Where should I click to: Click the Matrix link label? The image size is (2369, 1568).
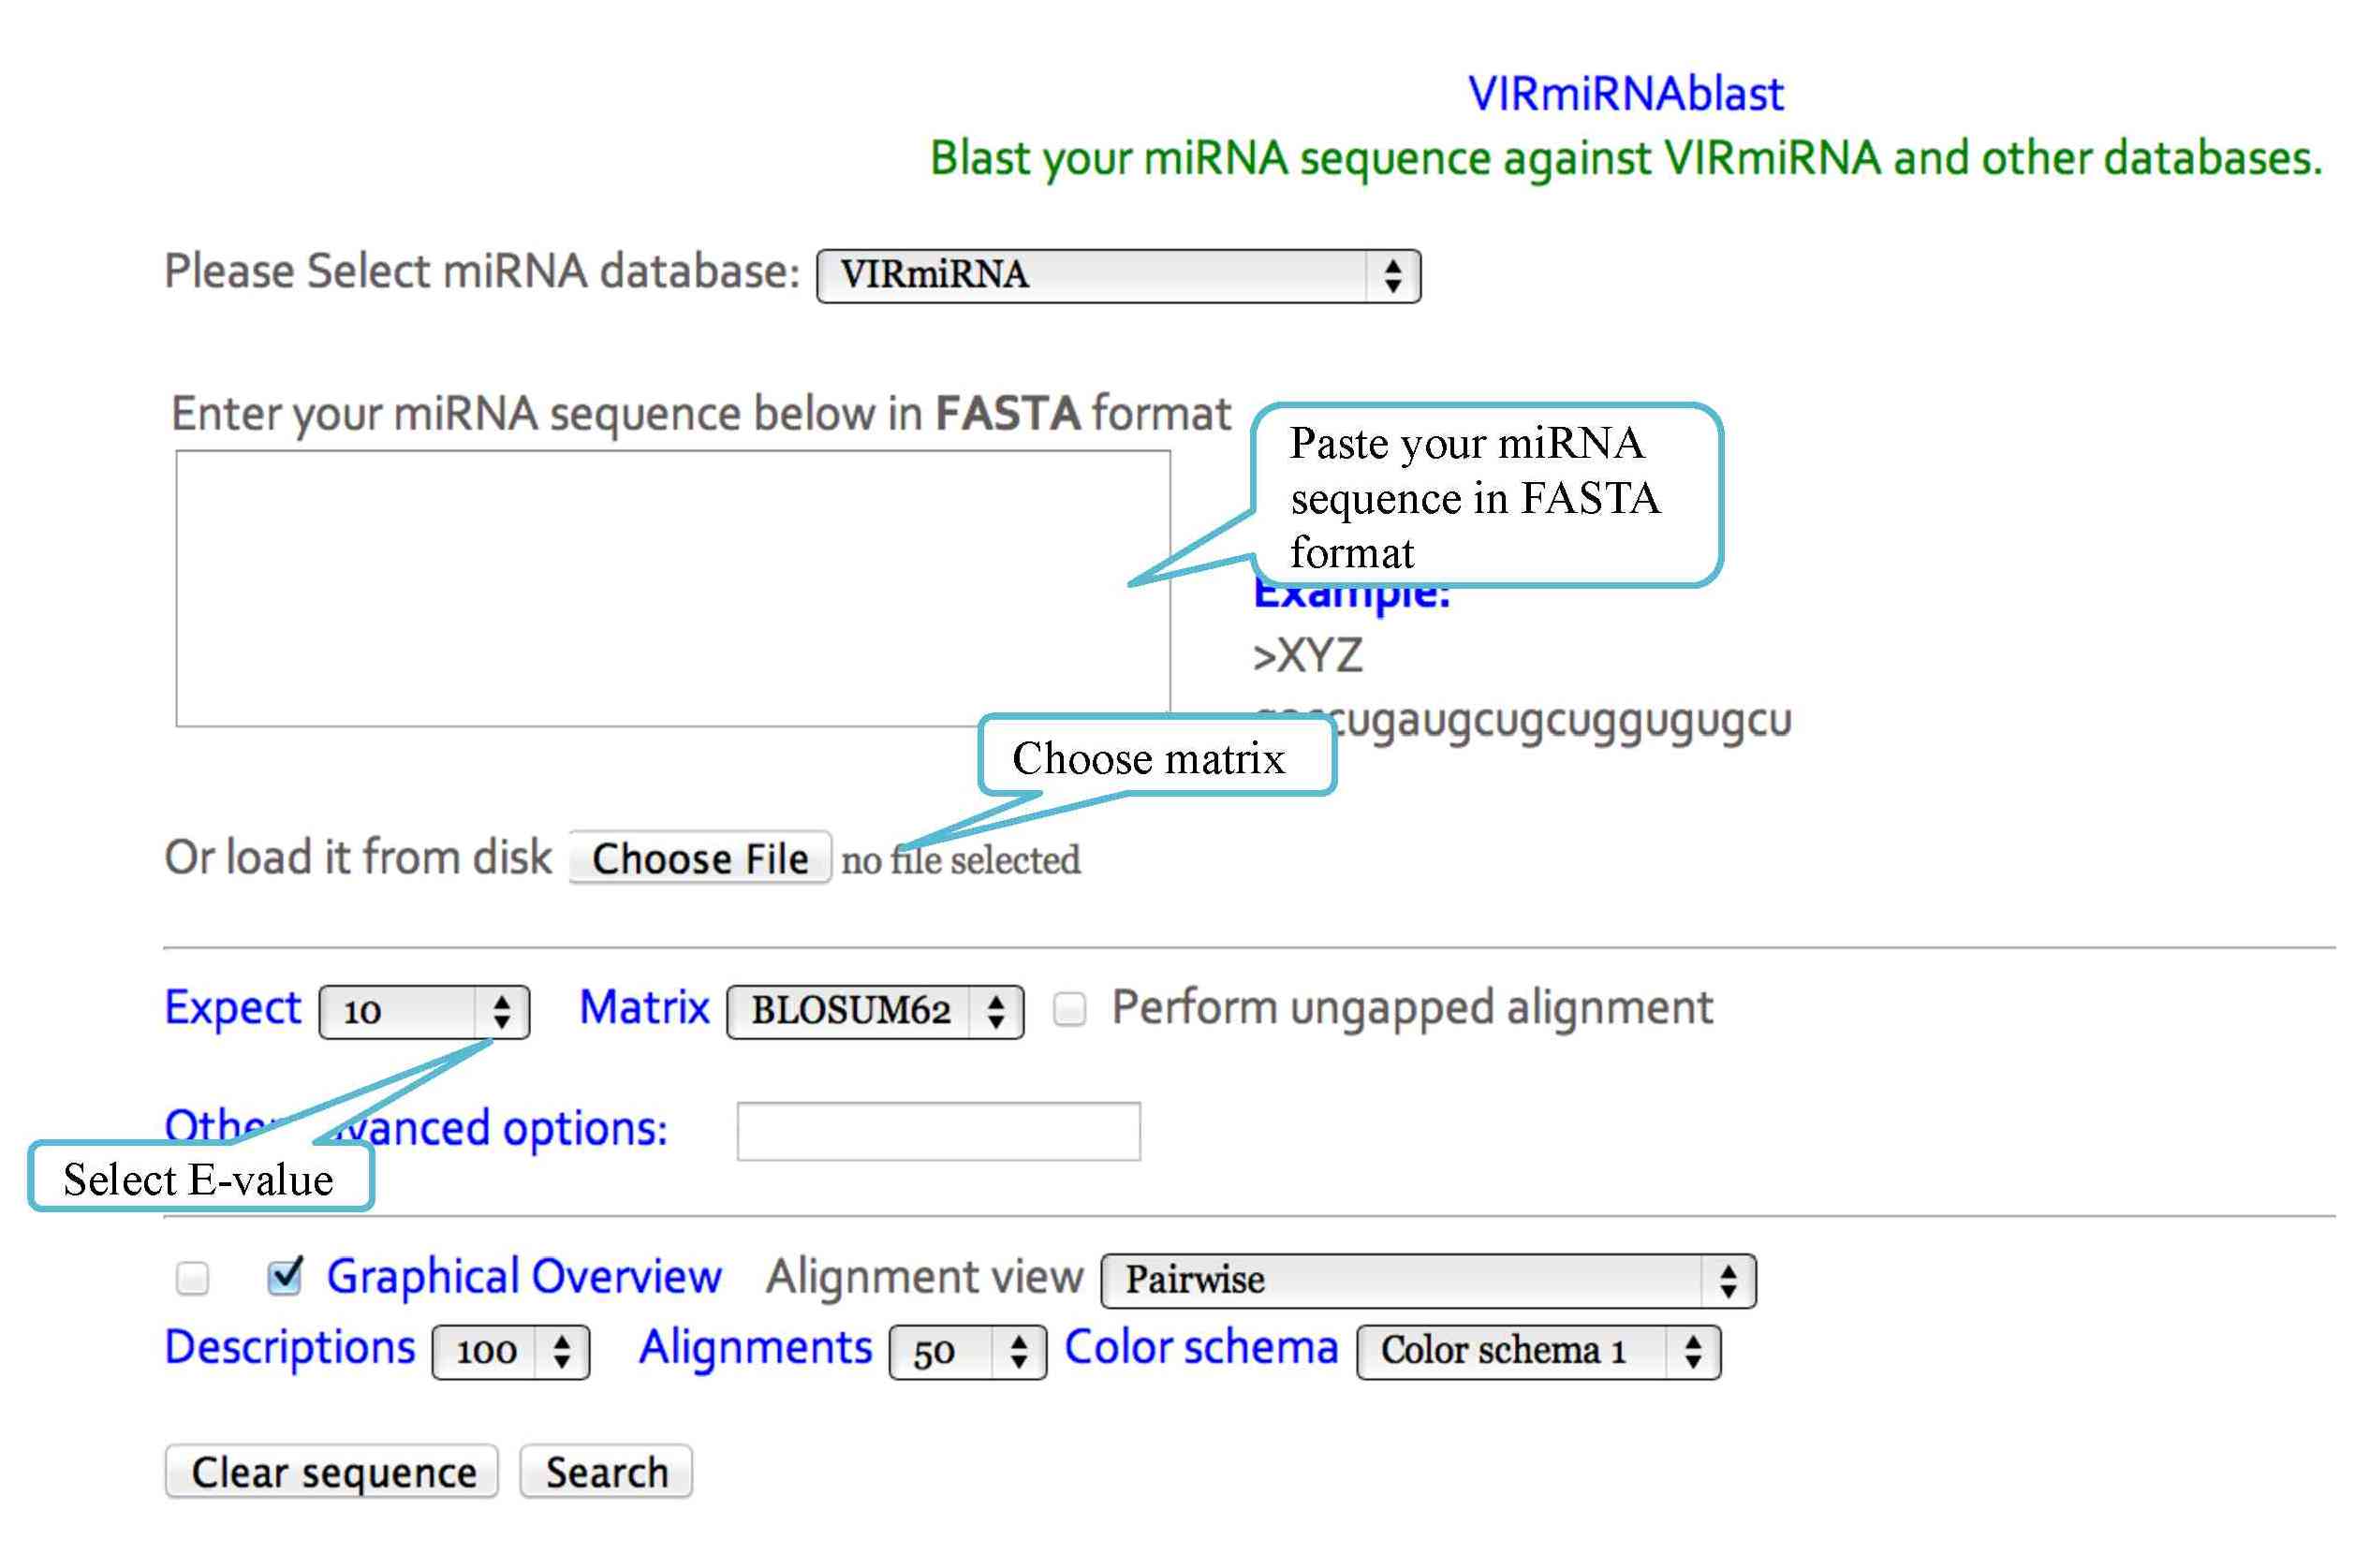(644, 1007)
